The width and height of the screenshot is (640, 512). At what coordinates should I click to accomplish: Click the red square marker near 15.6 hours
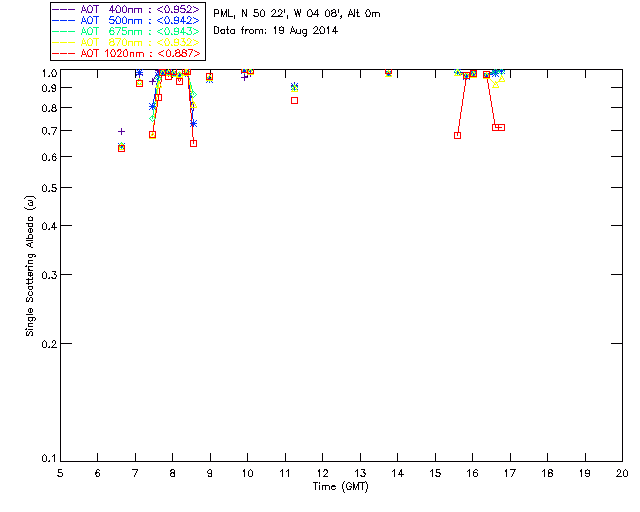pyautogui.click(x=458, y=136)
